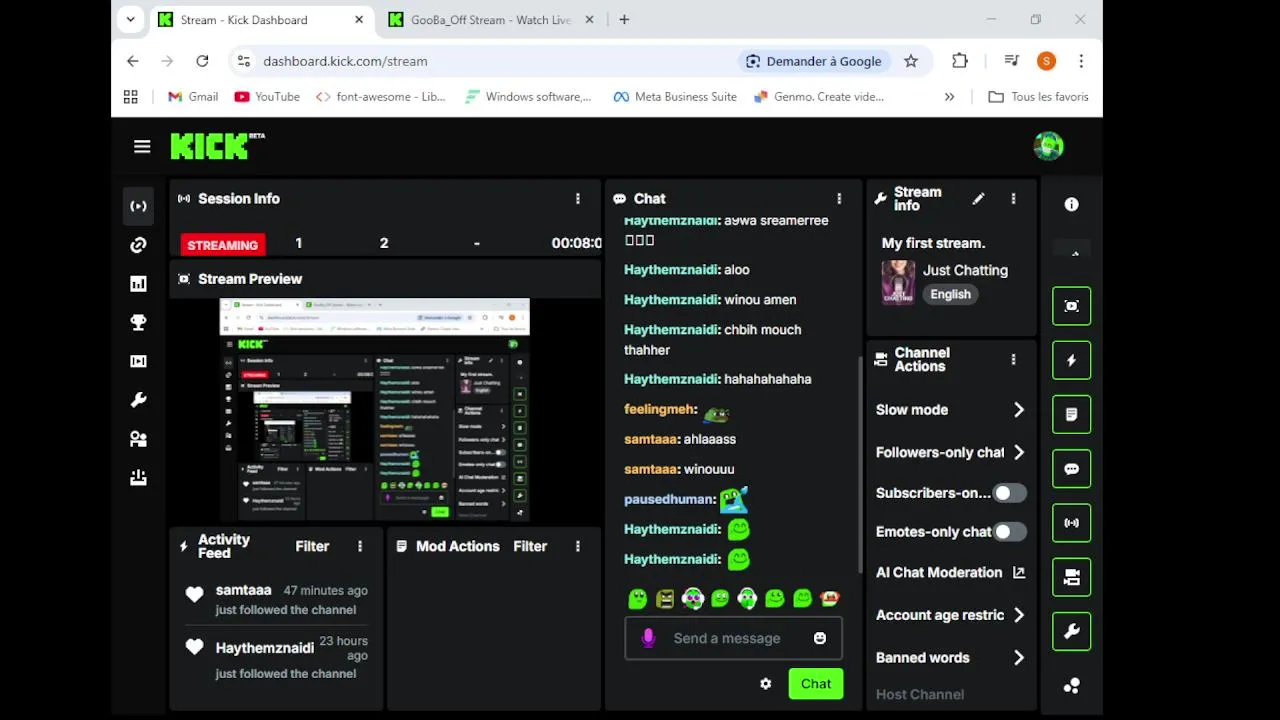
Task: Open AI Chat Moderation external link
Action: click(x=1019, y=573)
